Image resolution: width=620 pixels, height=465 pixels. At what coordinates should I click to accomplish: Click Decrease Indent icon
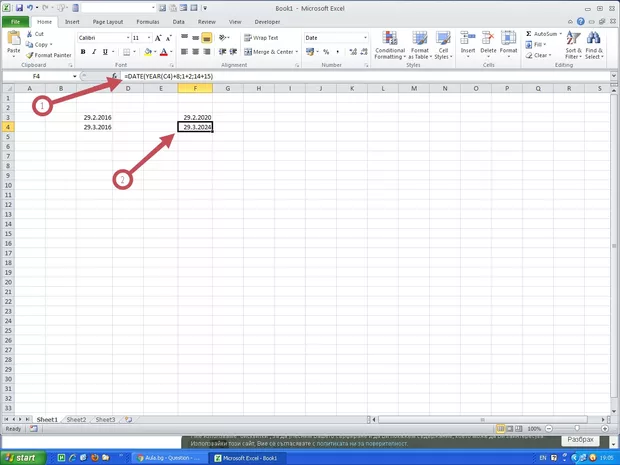click(222, 52)
